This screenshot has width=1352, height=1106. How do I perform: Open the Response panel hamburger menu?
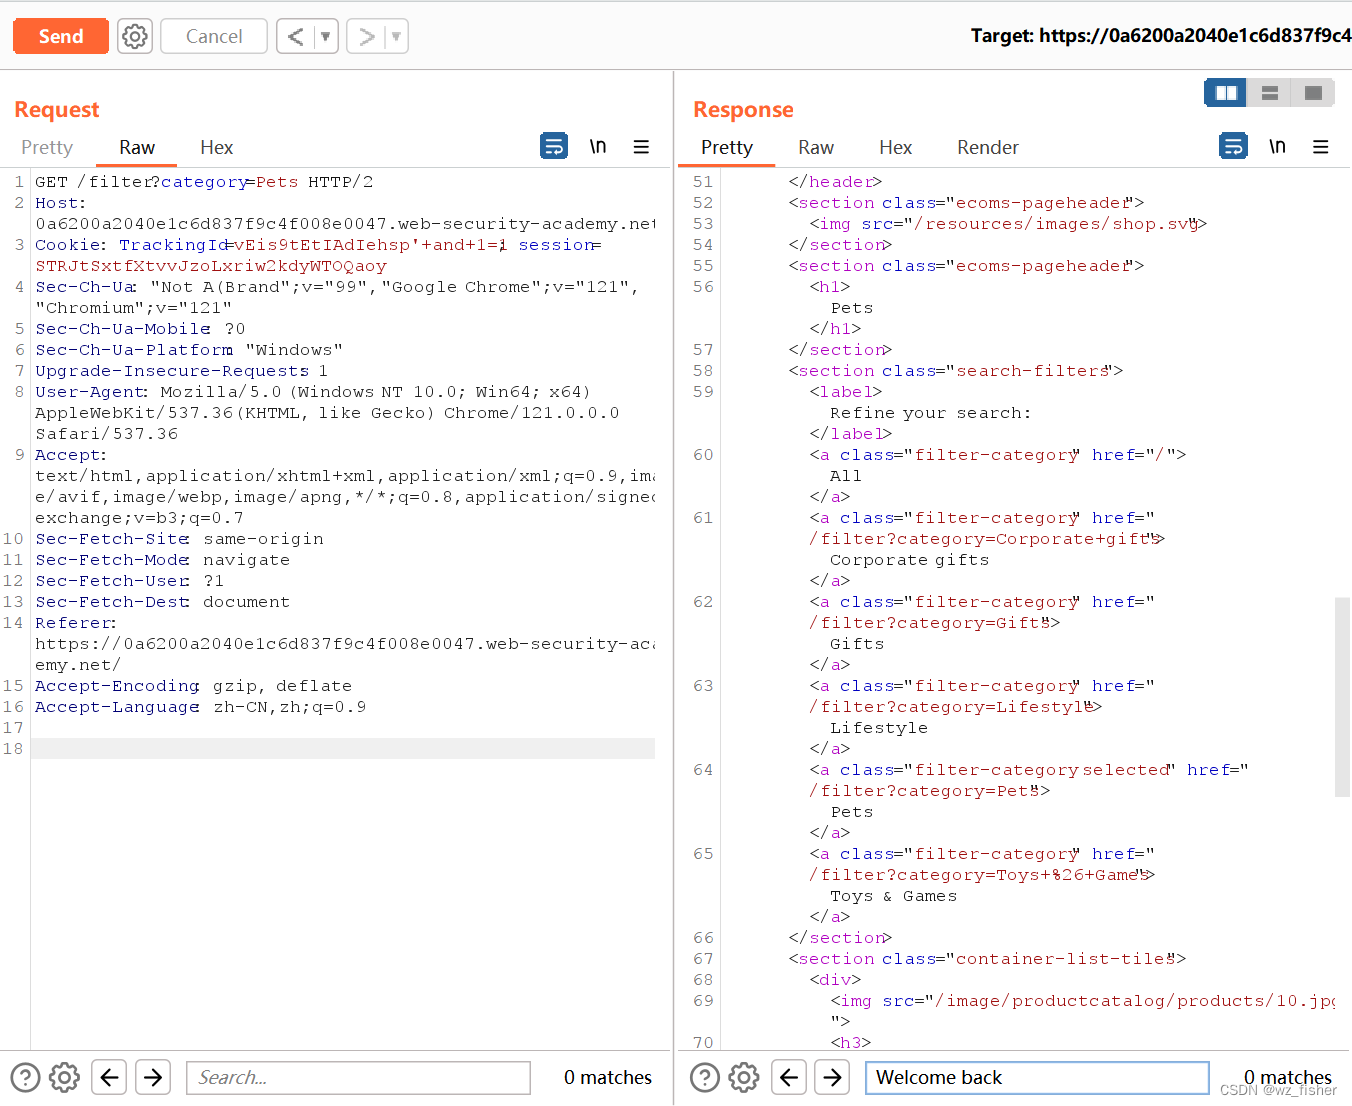tap(1321, 146)
